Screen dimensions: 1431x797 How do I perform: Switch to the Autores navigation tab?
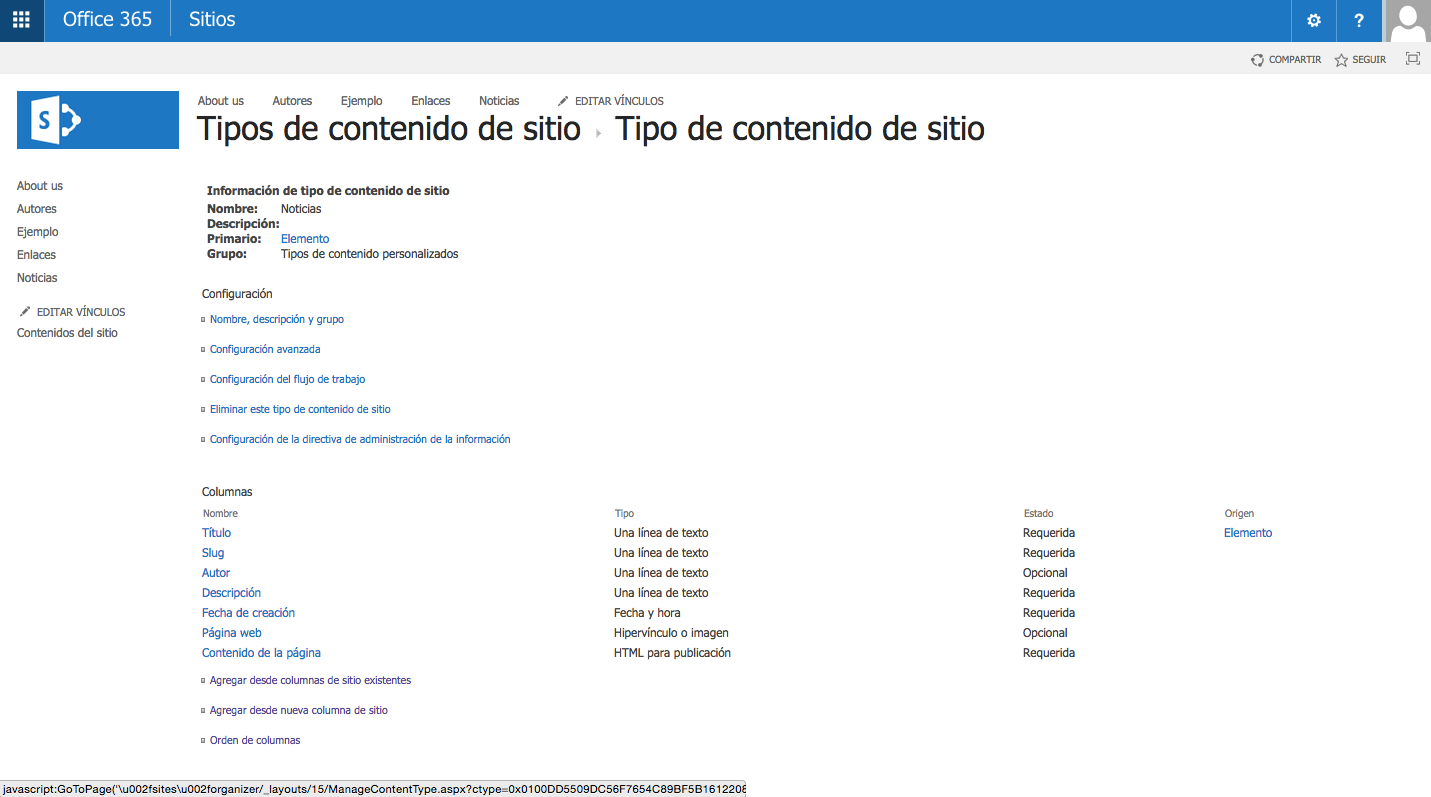tap(291, 100)
